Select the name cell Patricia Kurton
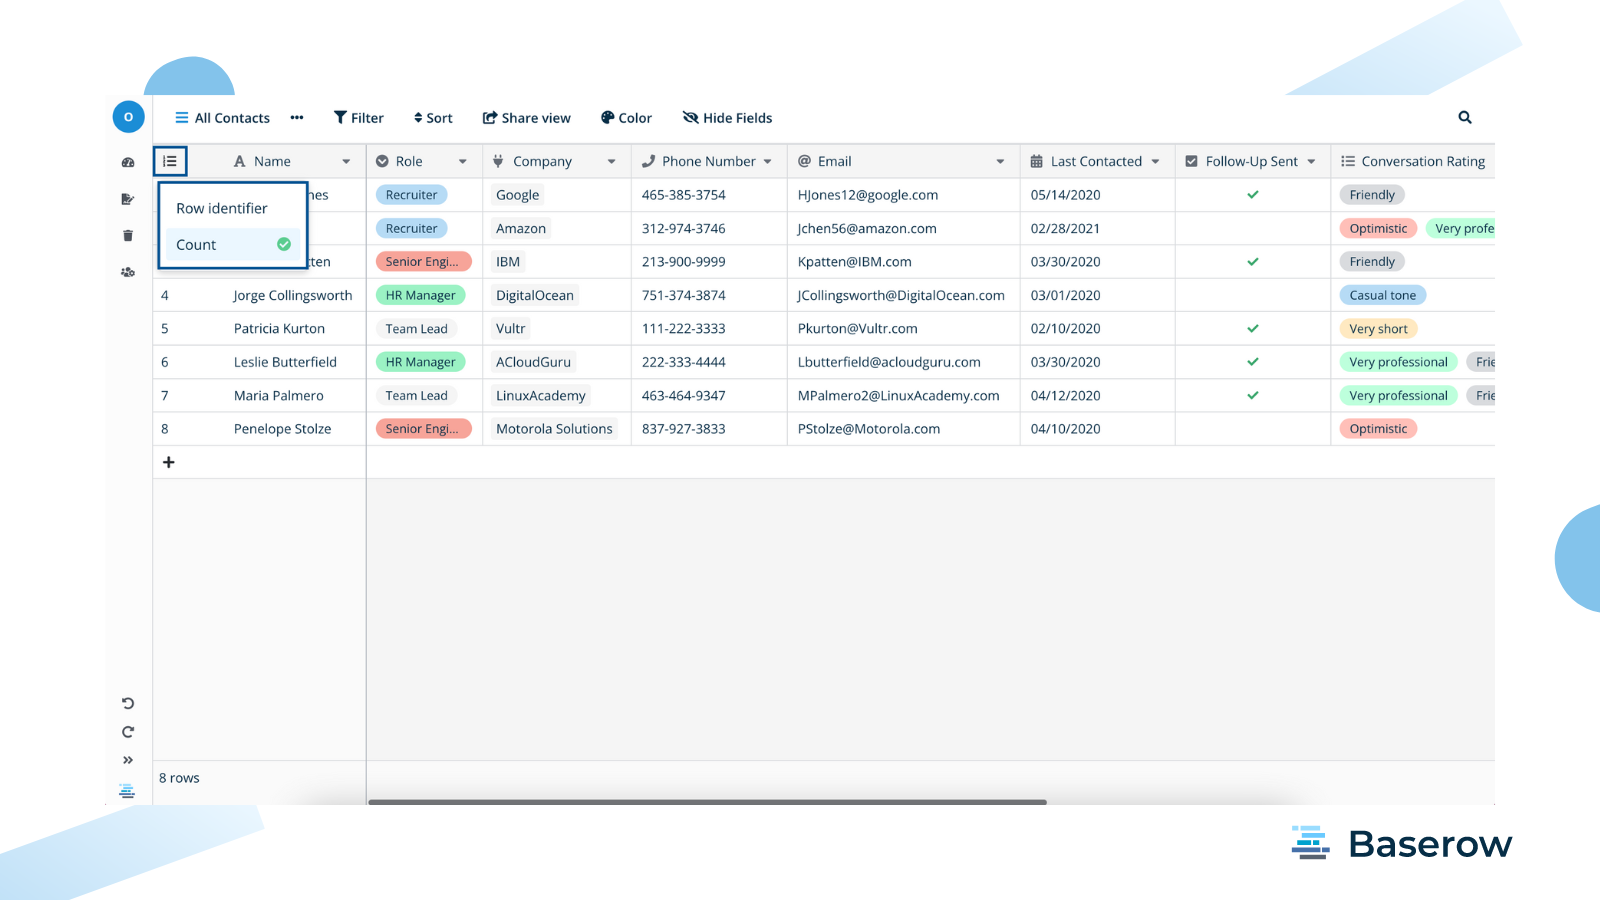The image size is (1600, 900). (279, 329)
